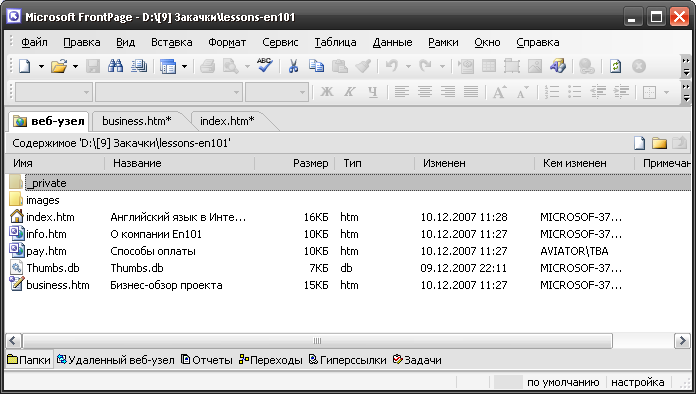Click the Stop loading icon
The width and height of the screenshot is (696, 394).
[639, 67]
